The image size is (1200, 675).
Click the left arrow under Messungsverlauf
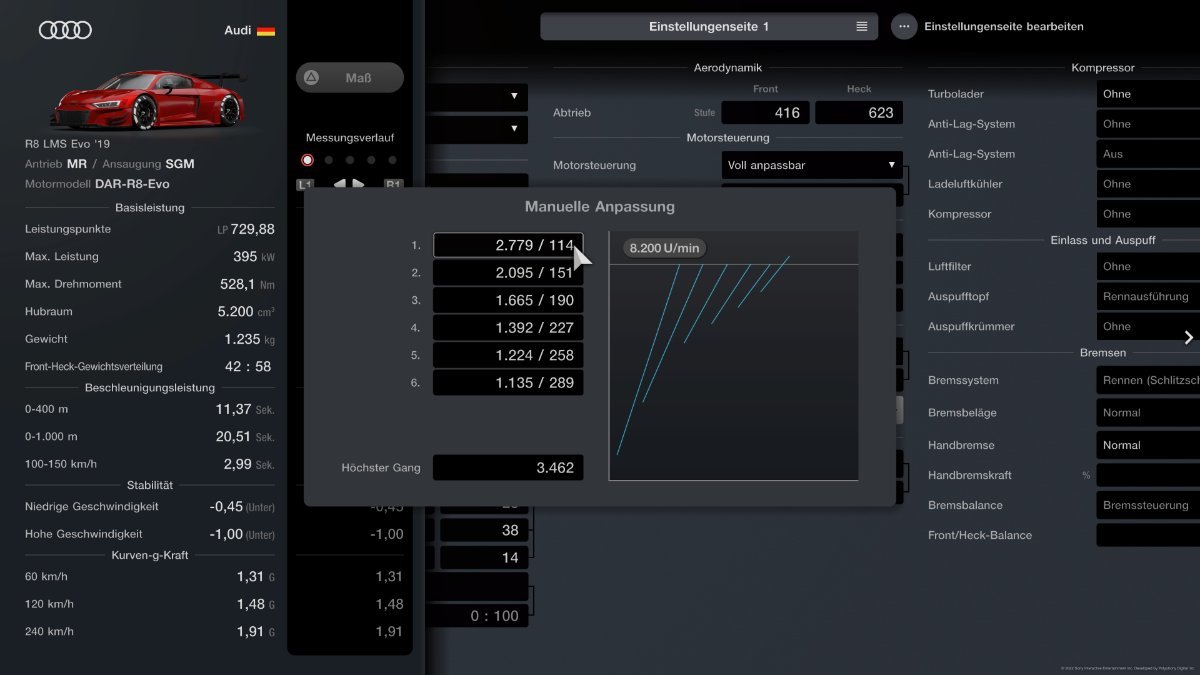coord(339,184)
